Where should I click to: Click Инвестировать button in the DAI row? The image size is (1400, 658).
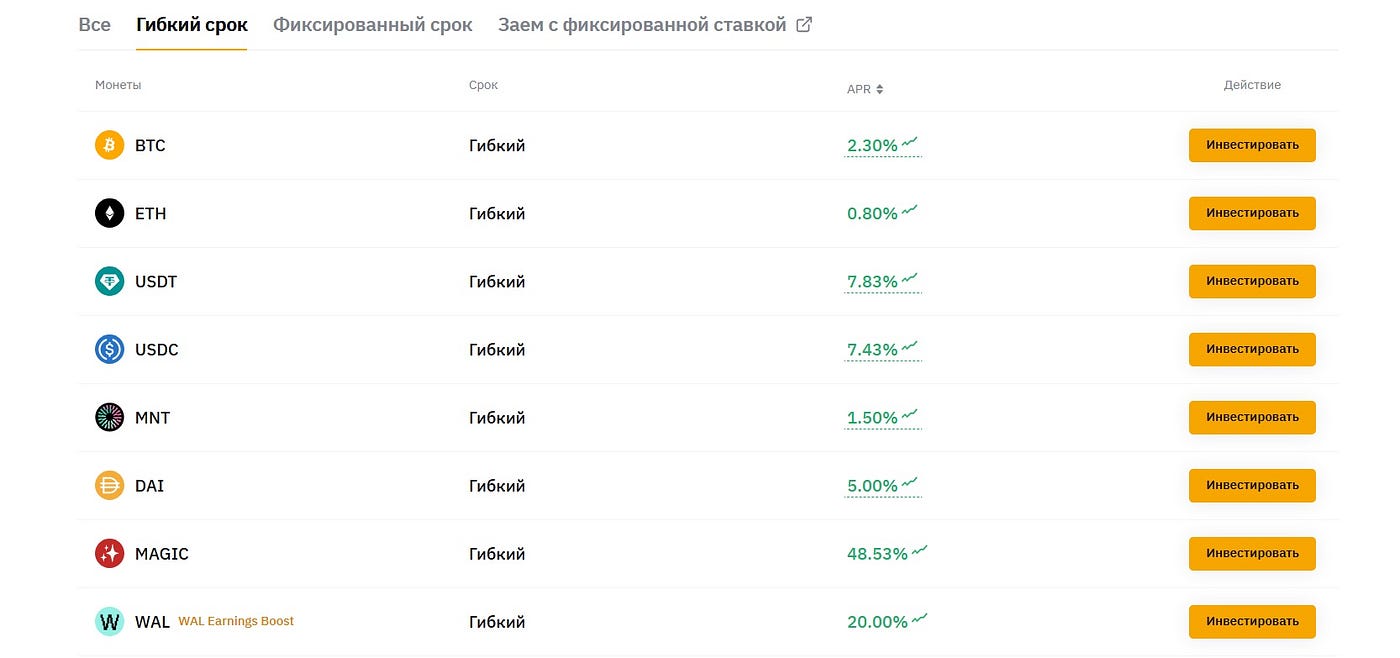tap(1251, 485)
